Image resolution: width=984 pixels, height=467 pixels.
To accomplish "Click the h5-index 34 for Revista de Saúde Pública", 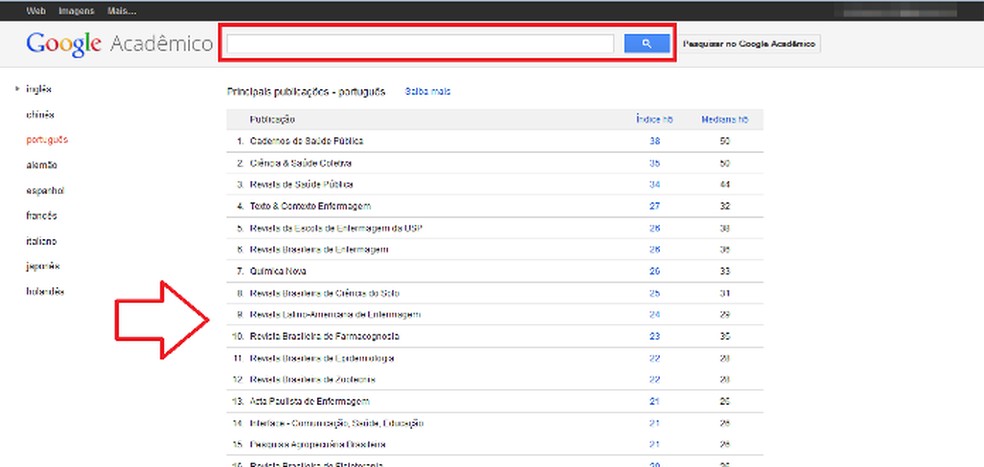I will click(655, 185).
